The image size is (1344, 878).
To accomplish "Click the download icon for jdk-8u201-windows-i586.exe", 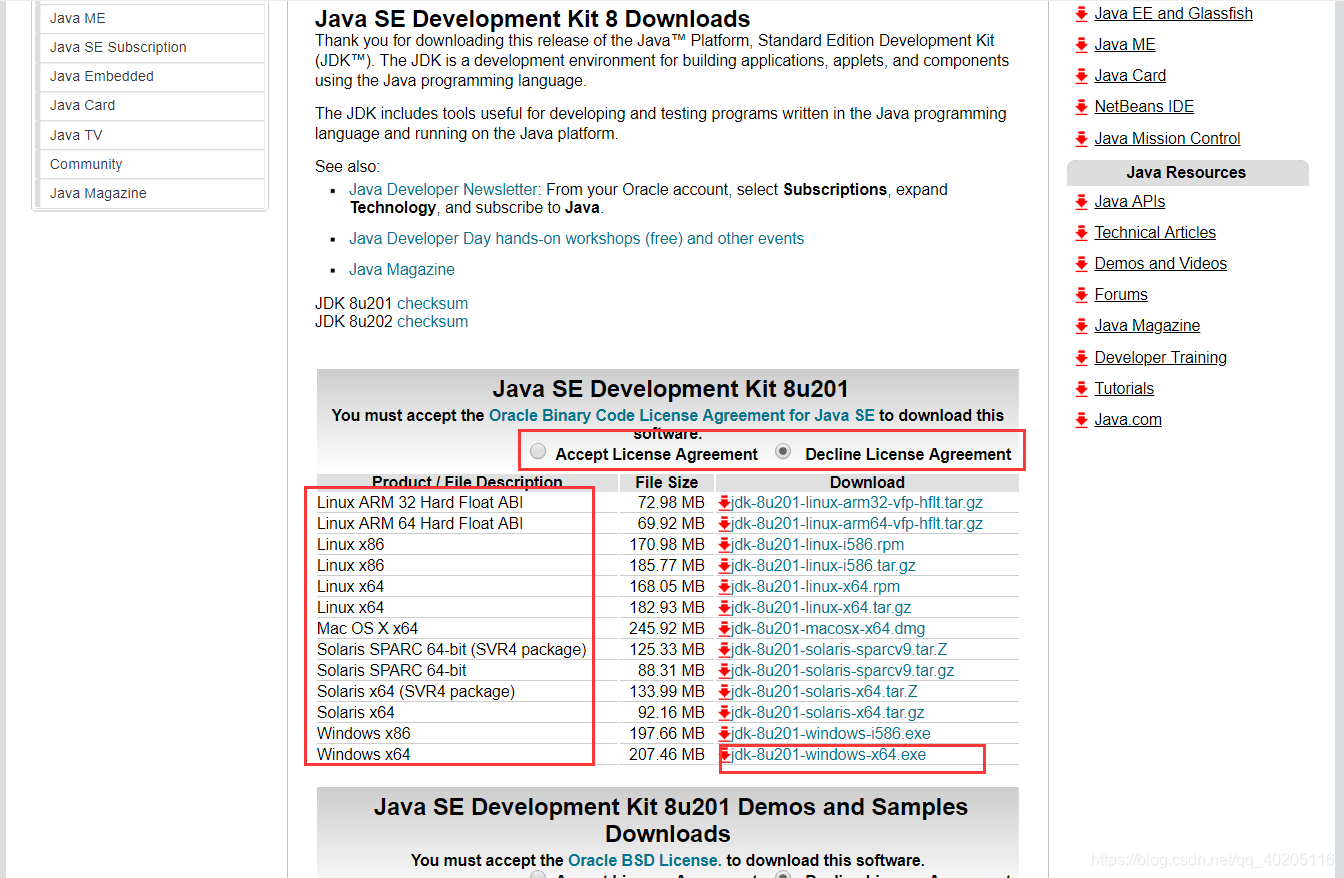I will click(x=725, y=734).
